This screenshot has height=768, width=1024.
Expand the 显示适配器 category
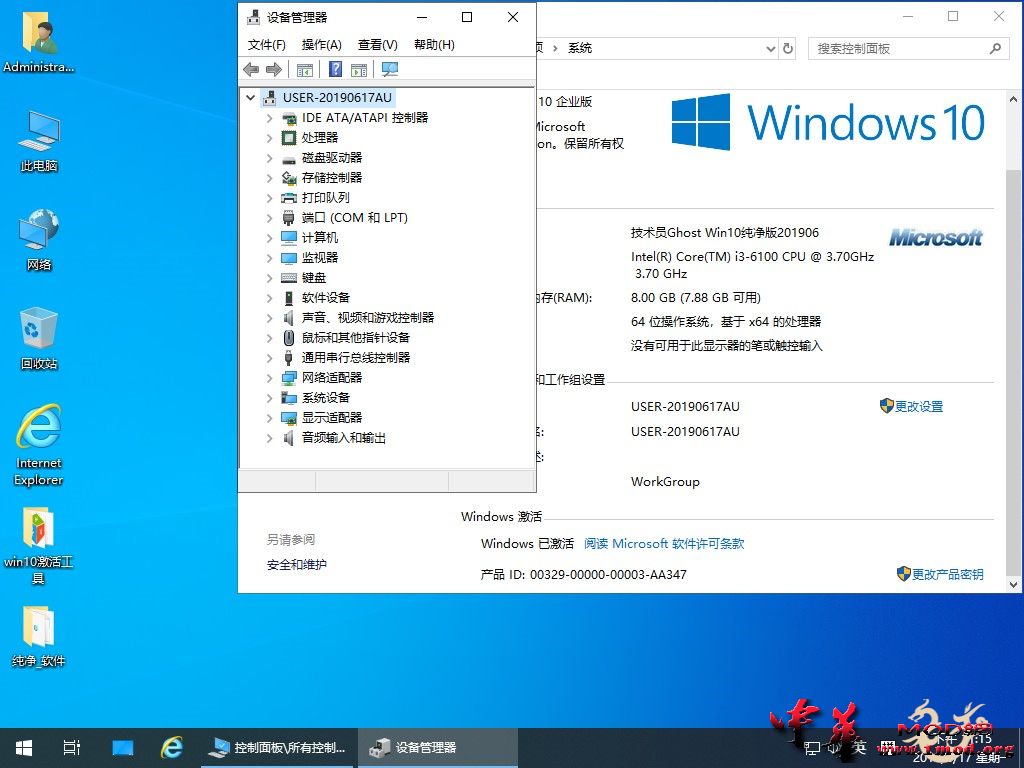269,418
